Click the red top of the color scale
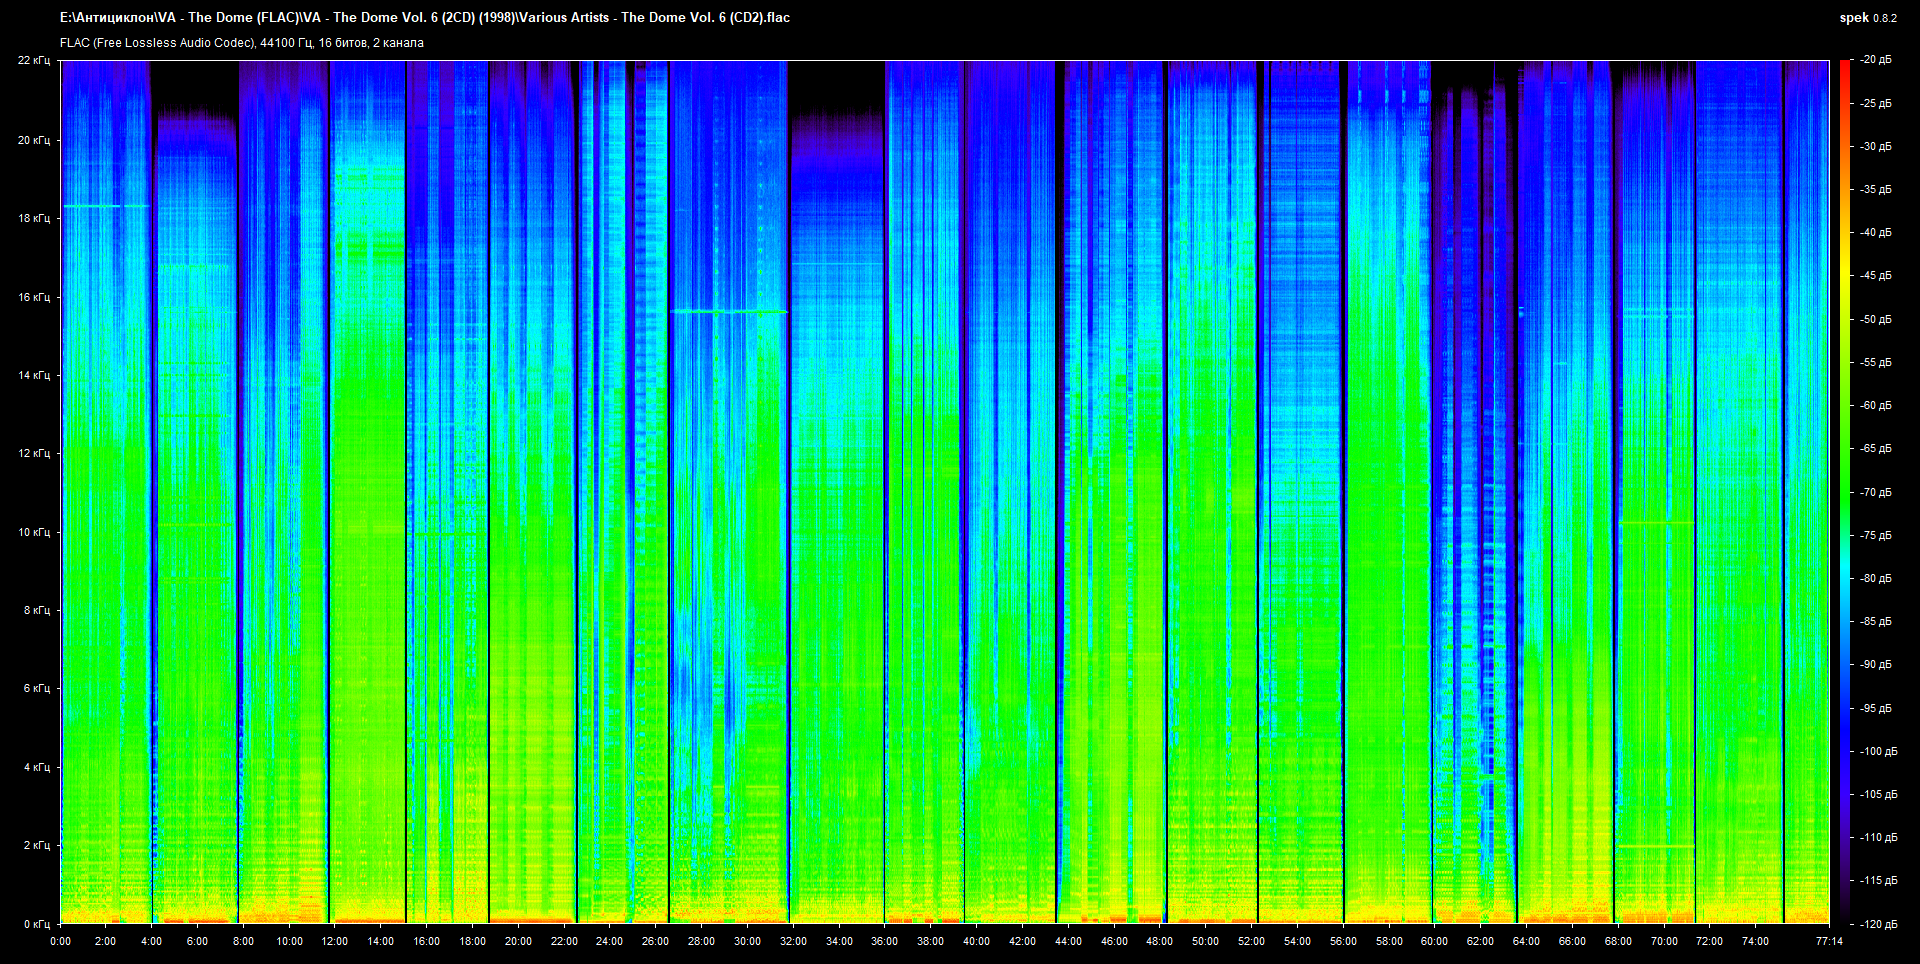 tap(1844, 68)
